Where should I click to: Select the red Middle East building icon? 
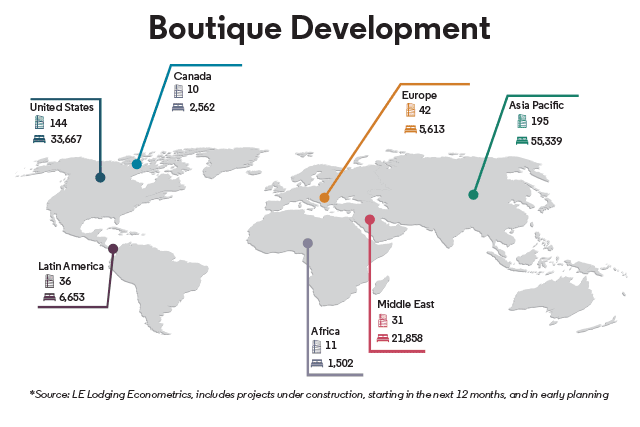pos(383,321)
